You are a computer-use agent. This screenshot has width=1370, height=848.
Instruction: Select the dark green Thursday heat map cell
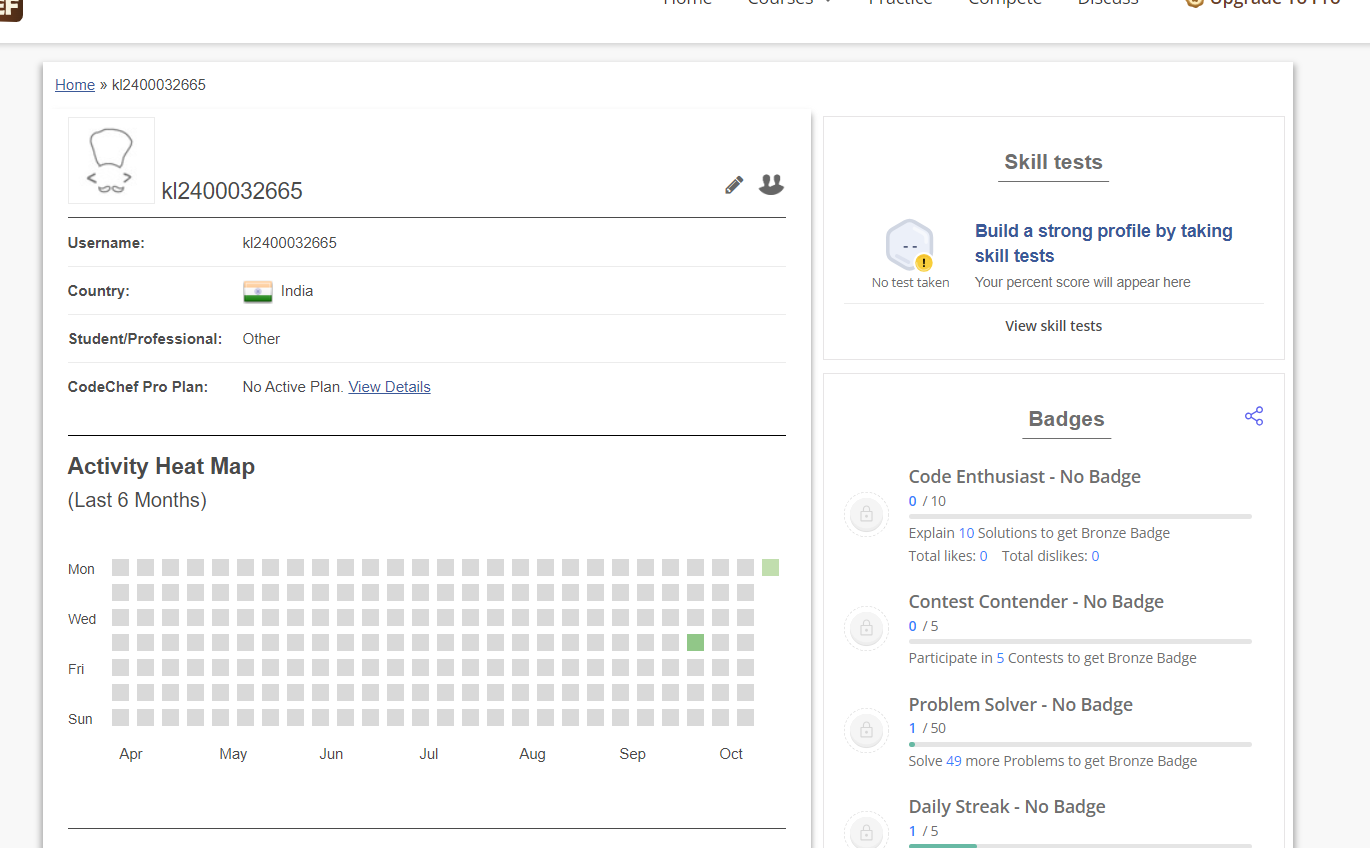(695, 642)
